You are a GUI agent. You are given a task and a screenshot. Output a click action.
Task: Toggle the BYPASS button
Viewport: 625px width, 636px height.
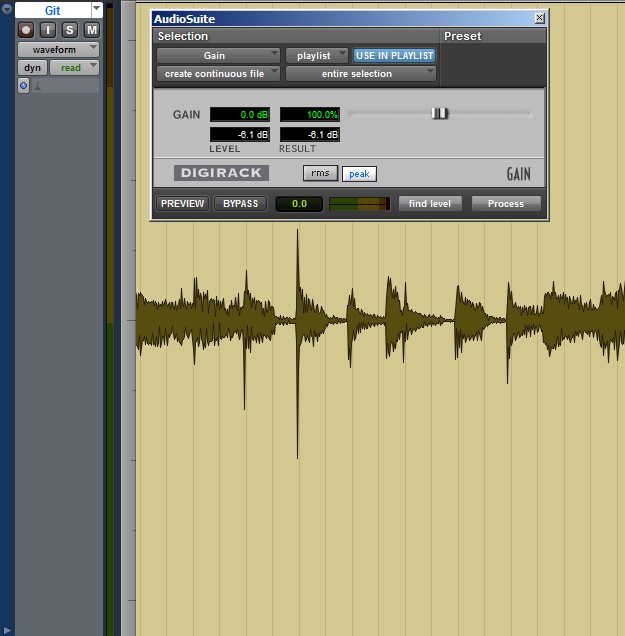click(240, 204)
